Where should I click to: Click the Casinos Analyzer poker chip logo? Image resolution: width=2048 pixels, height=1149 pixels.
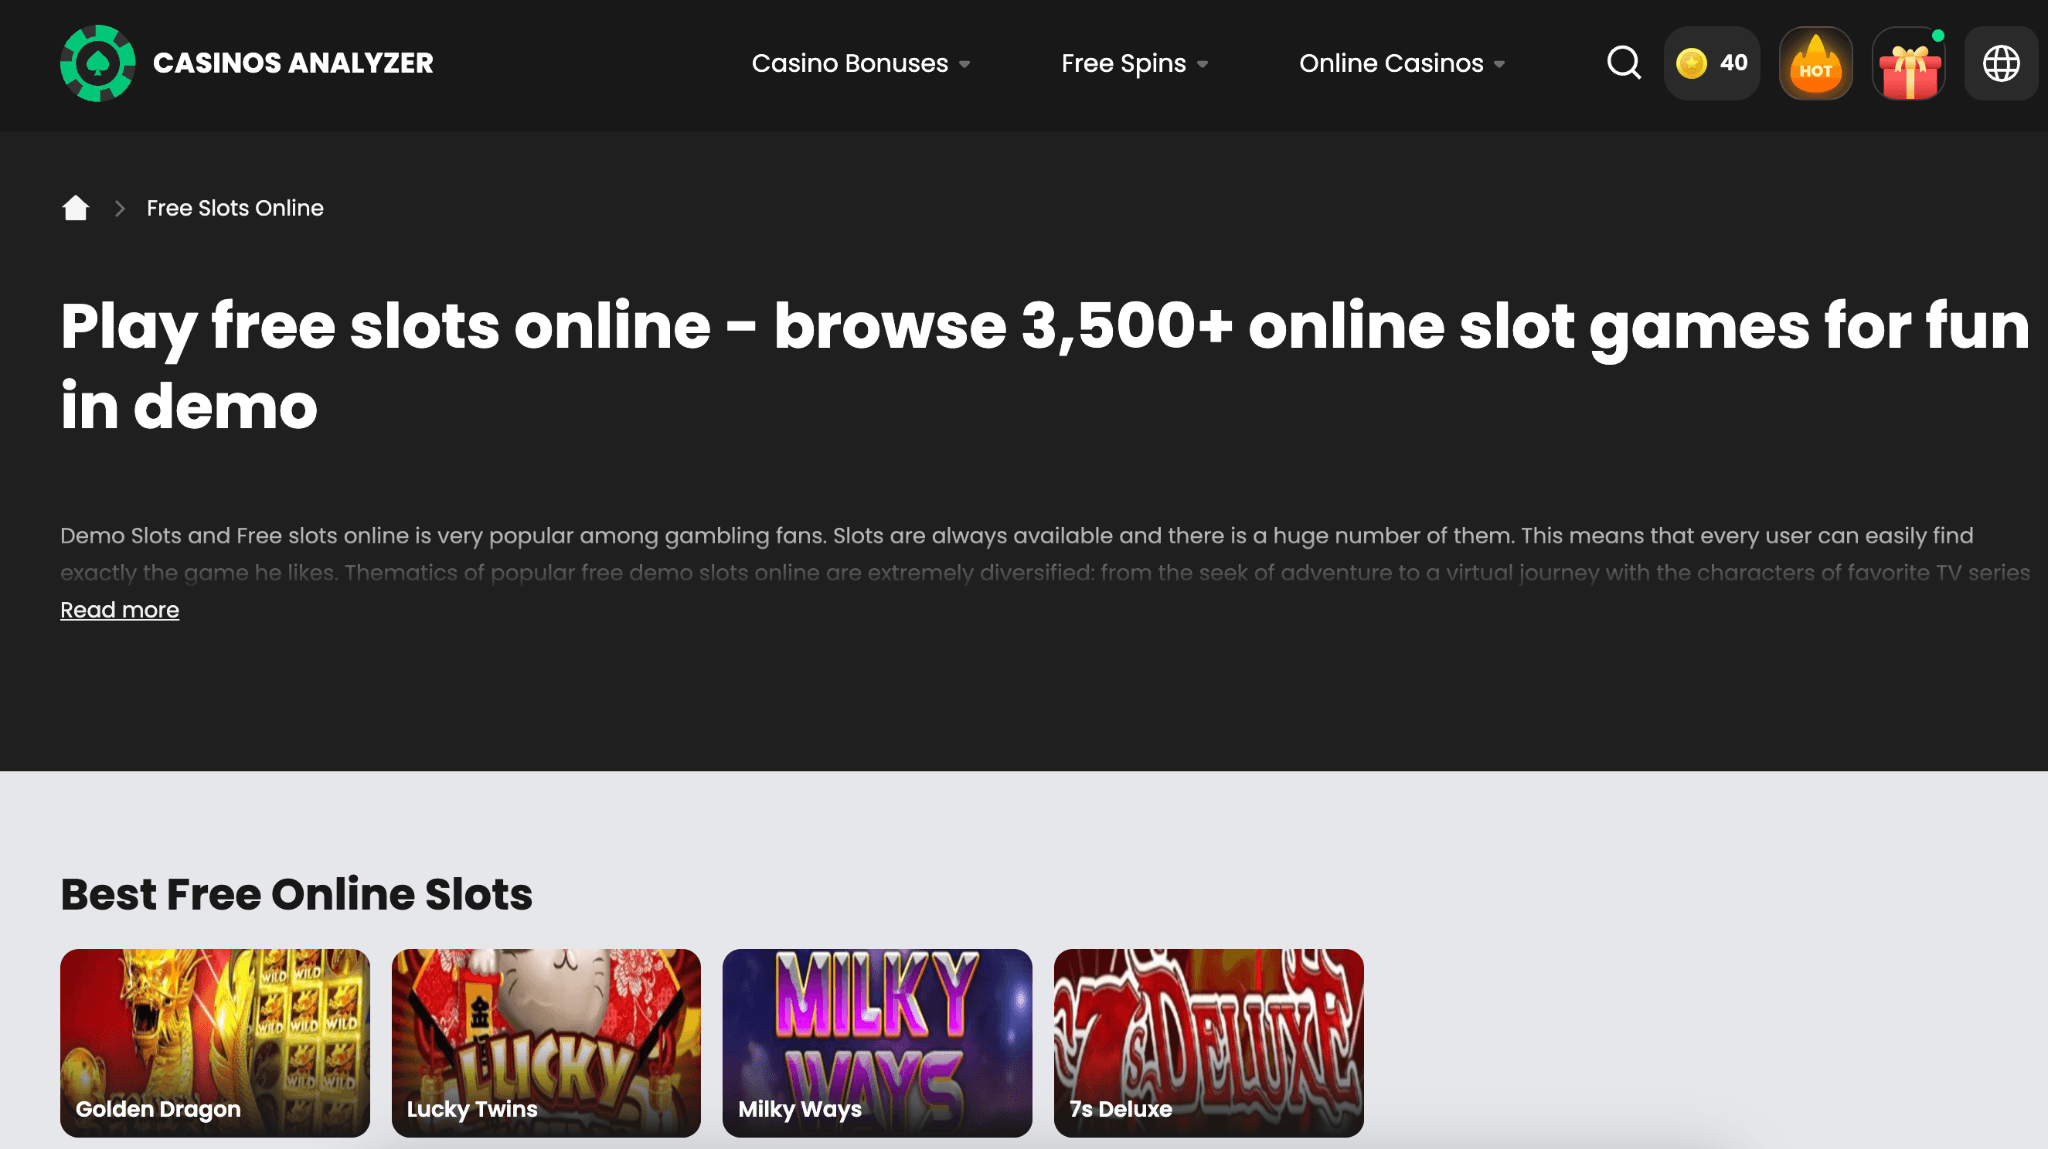click(x=97, y=63)
